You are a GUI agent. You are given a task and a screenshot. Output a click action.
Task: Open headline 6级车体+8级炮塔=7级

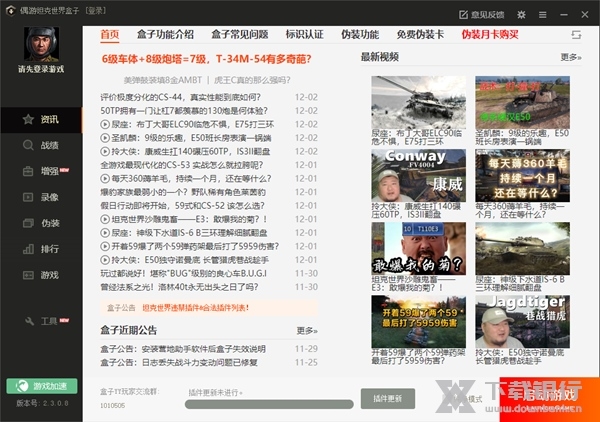click(x=207, y=59)
